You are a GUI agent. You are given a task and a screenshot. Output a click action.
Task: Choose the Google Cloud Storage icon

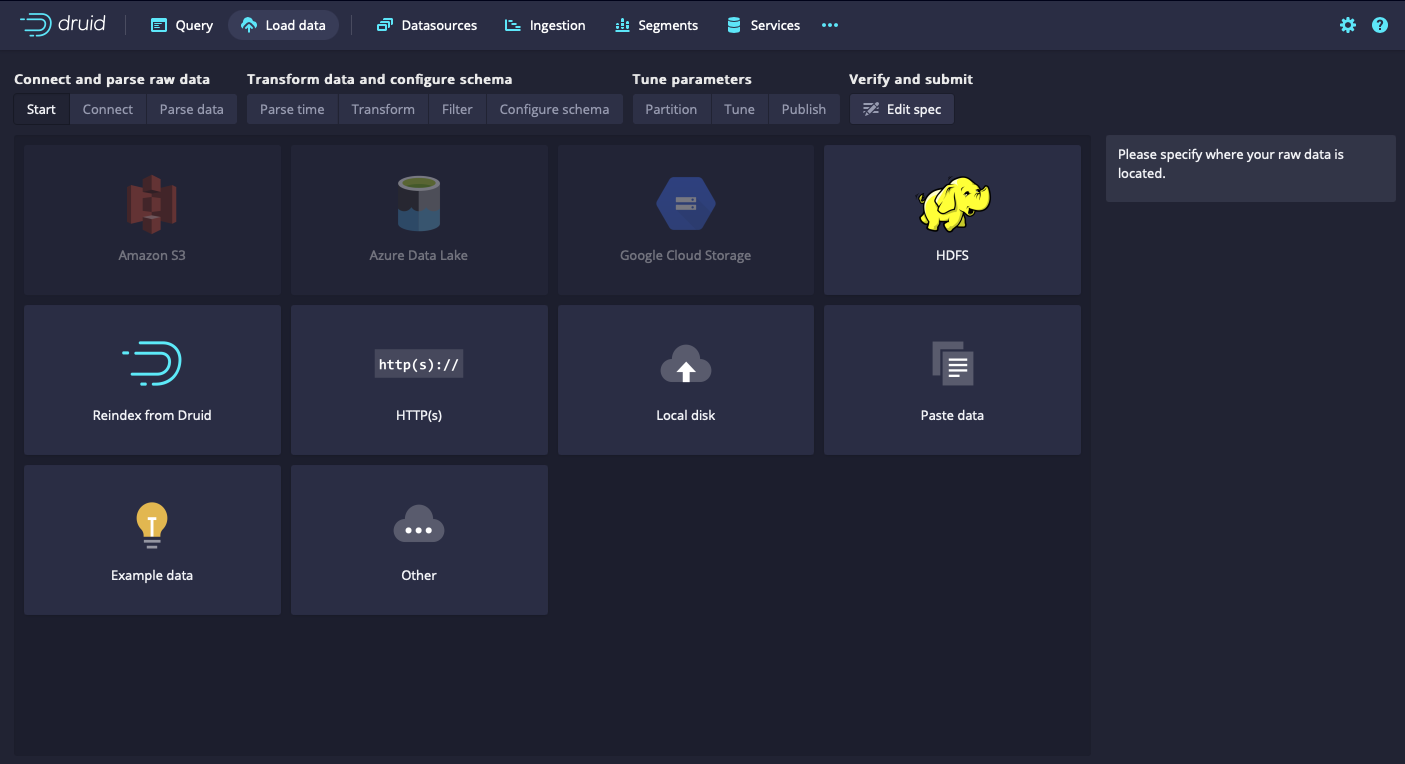click(x=686, y=203)
